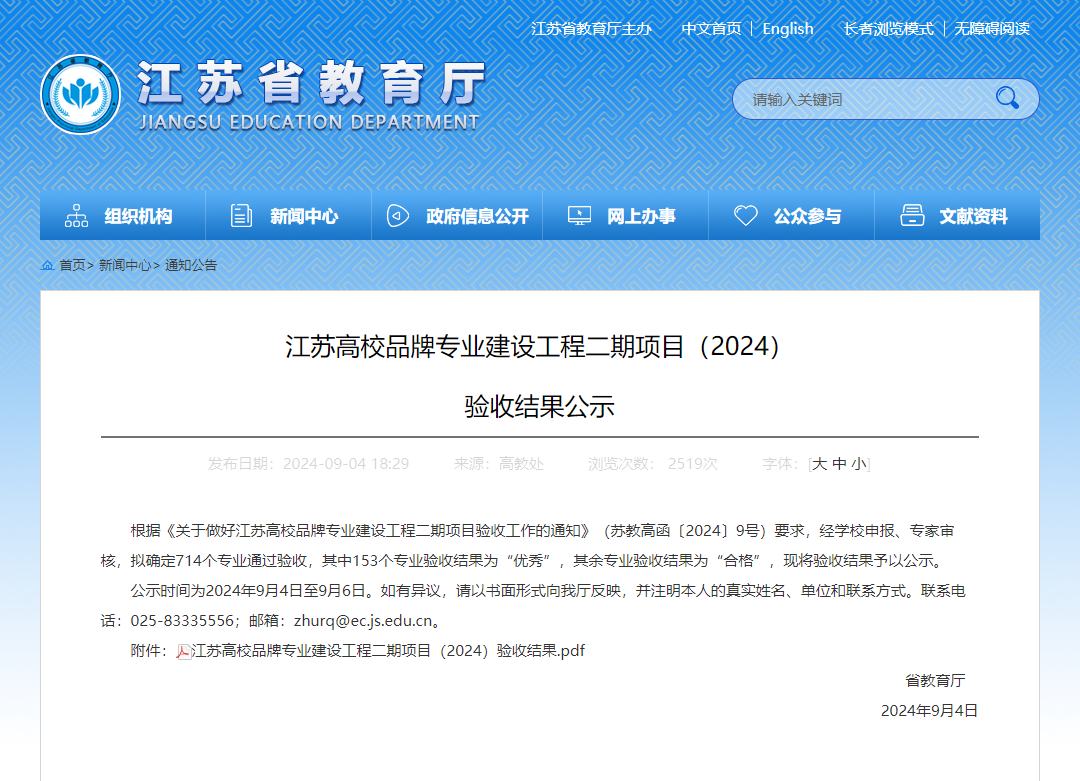
Task: Click the magnifier search icon
Action: (x=1007, y=98)
